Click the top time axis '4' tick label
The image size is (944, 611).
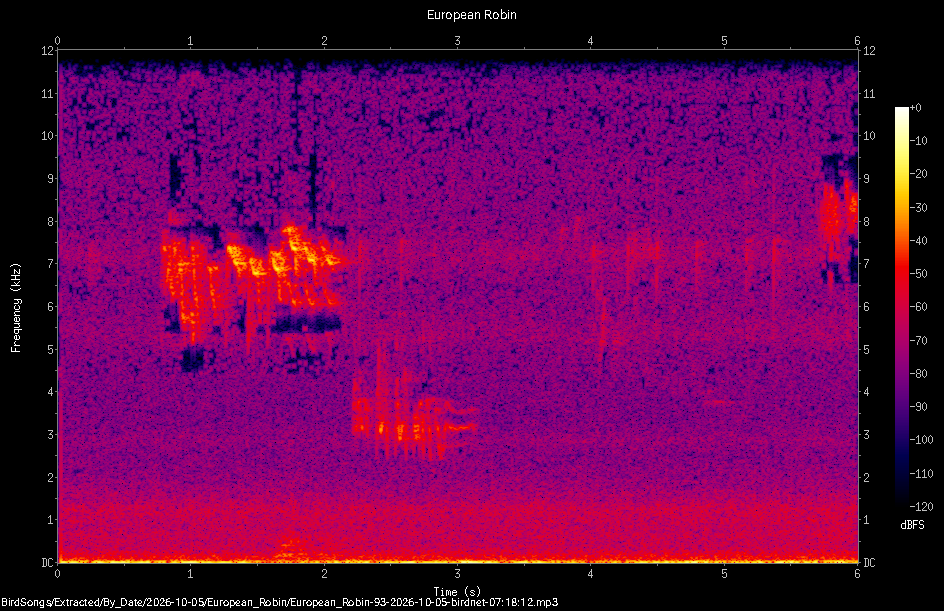591,41
